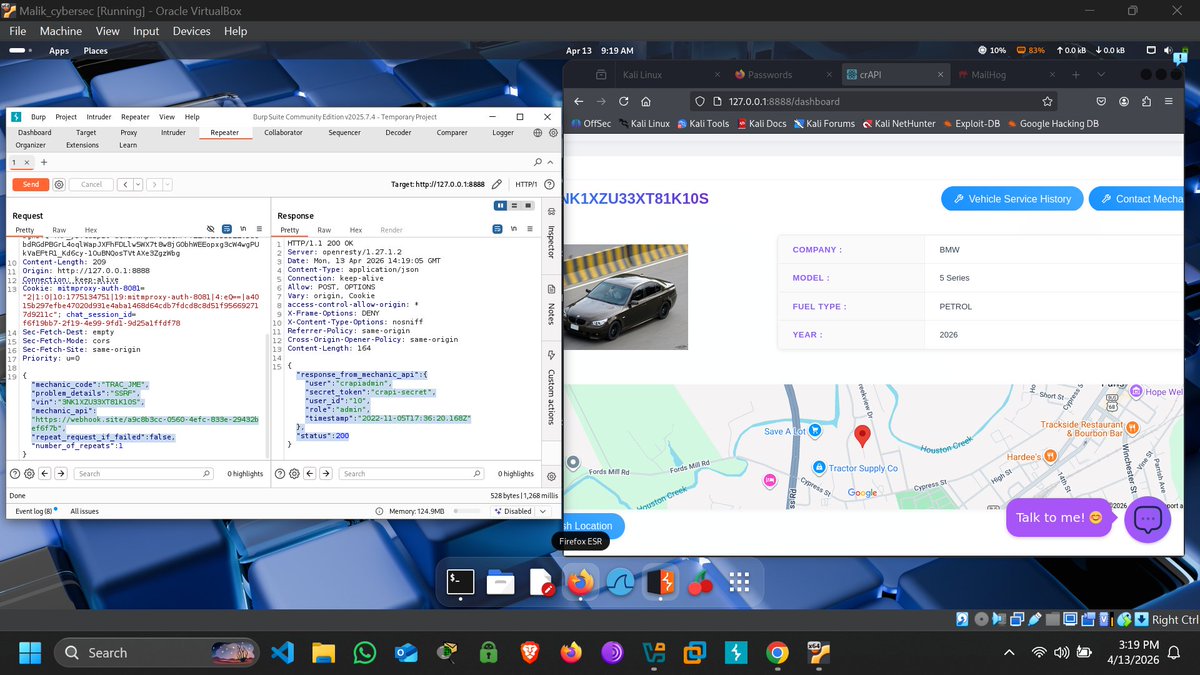1200x675 pixels.
Task: Click the Request search input field
Action: point(143,473)
